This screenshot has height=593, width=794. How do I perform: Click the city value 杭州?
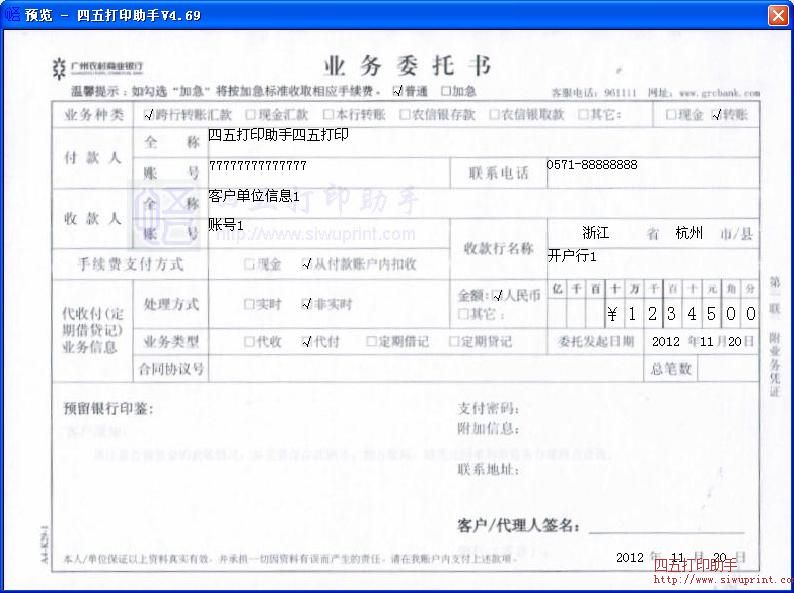pos(689,233)
